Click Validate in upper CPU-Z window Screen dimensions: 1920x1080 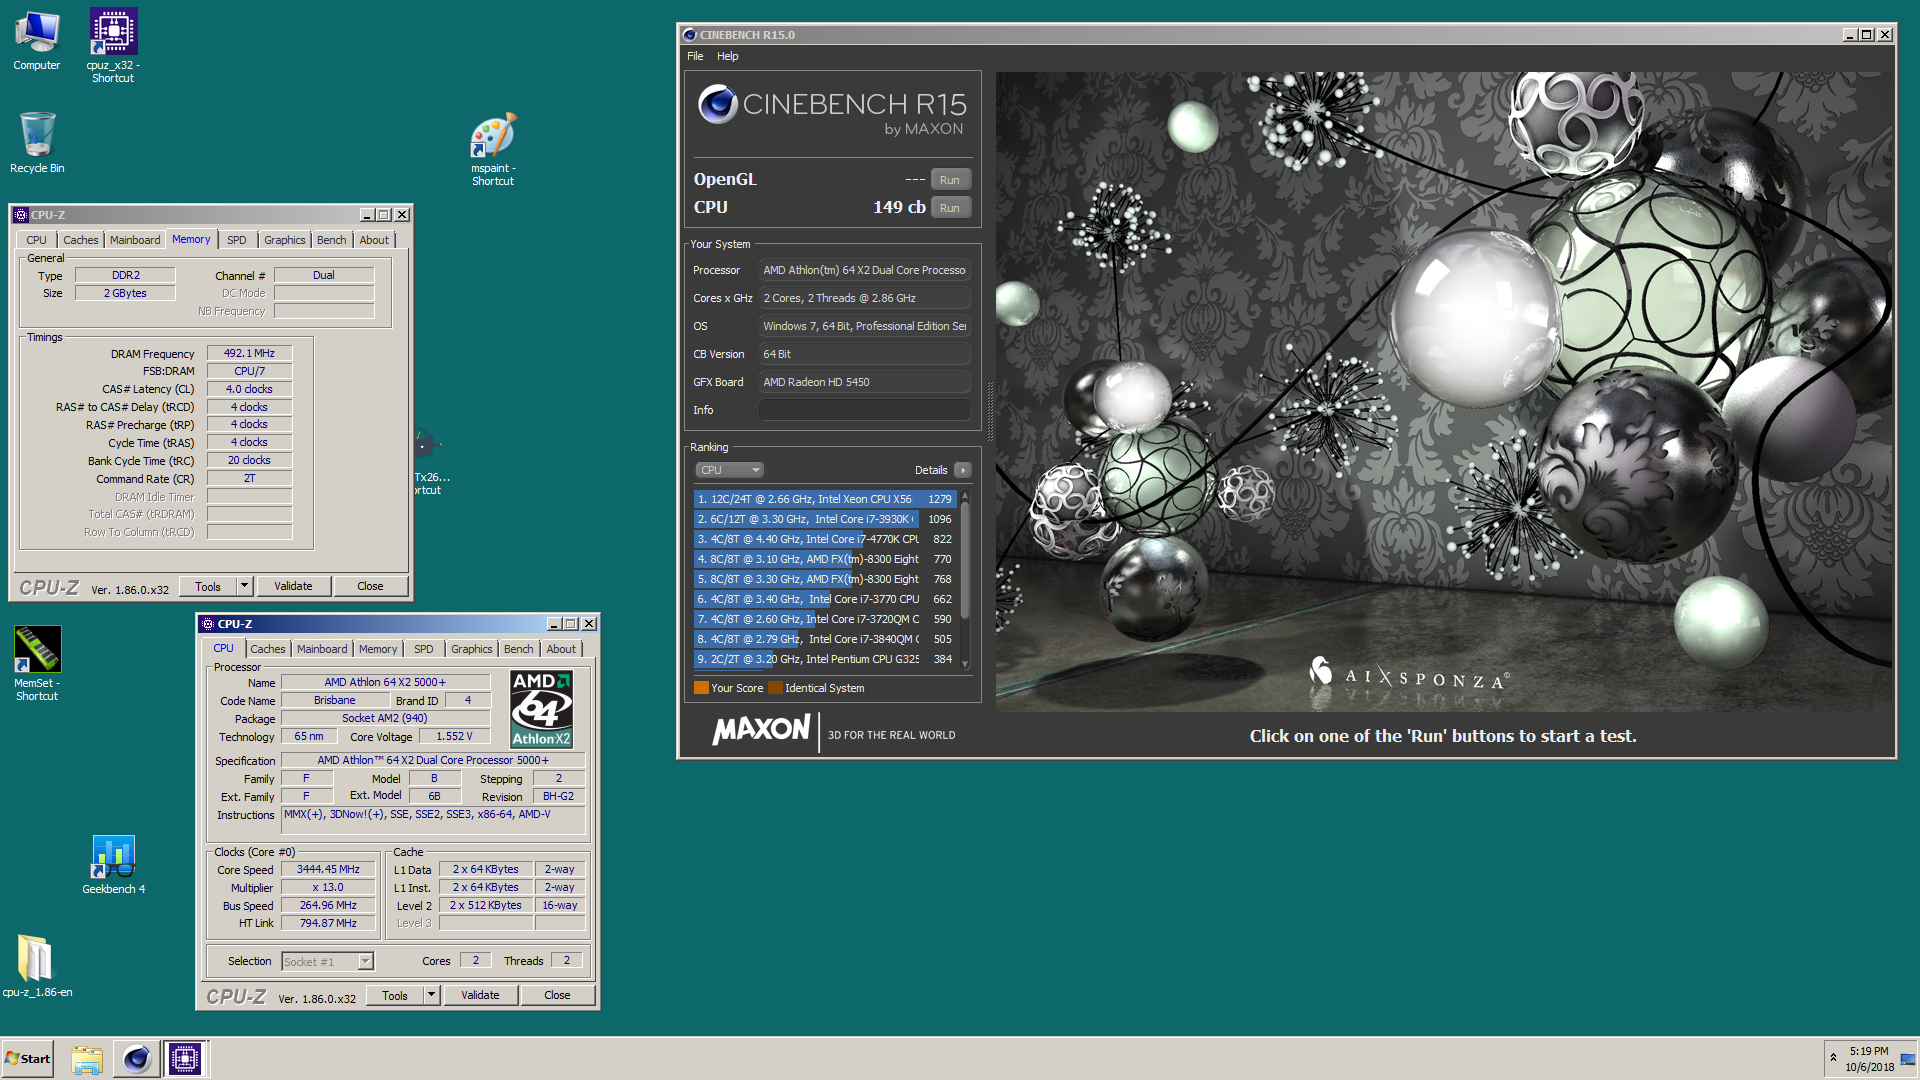[x=293, y=587]
